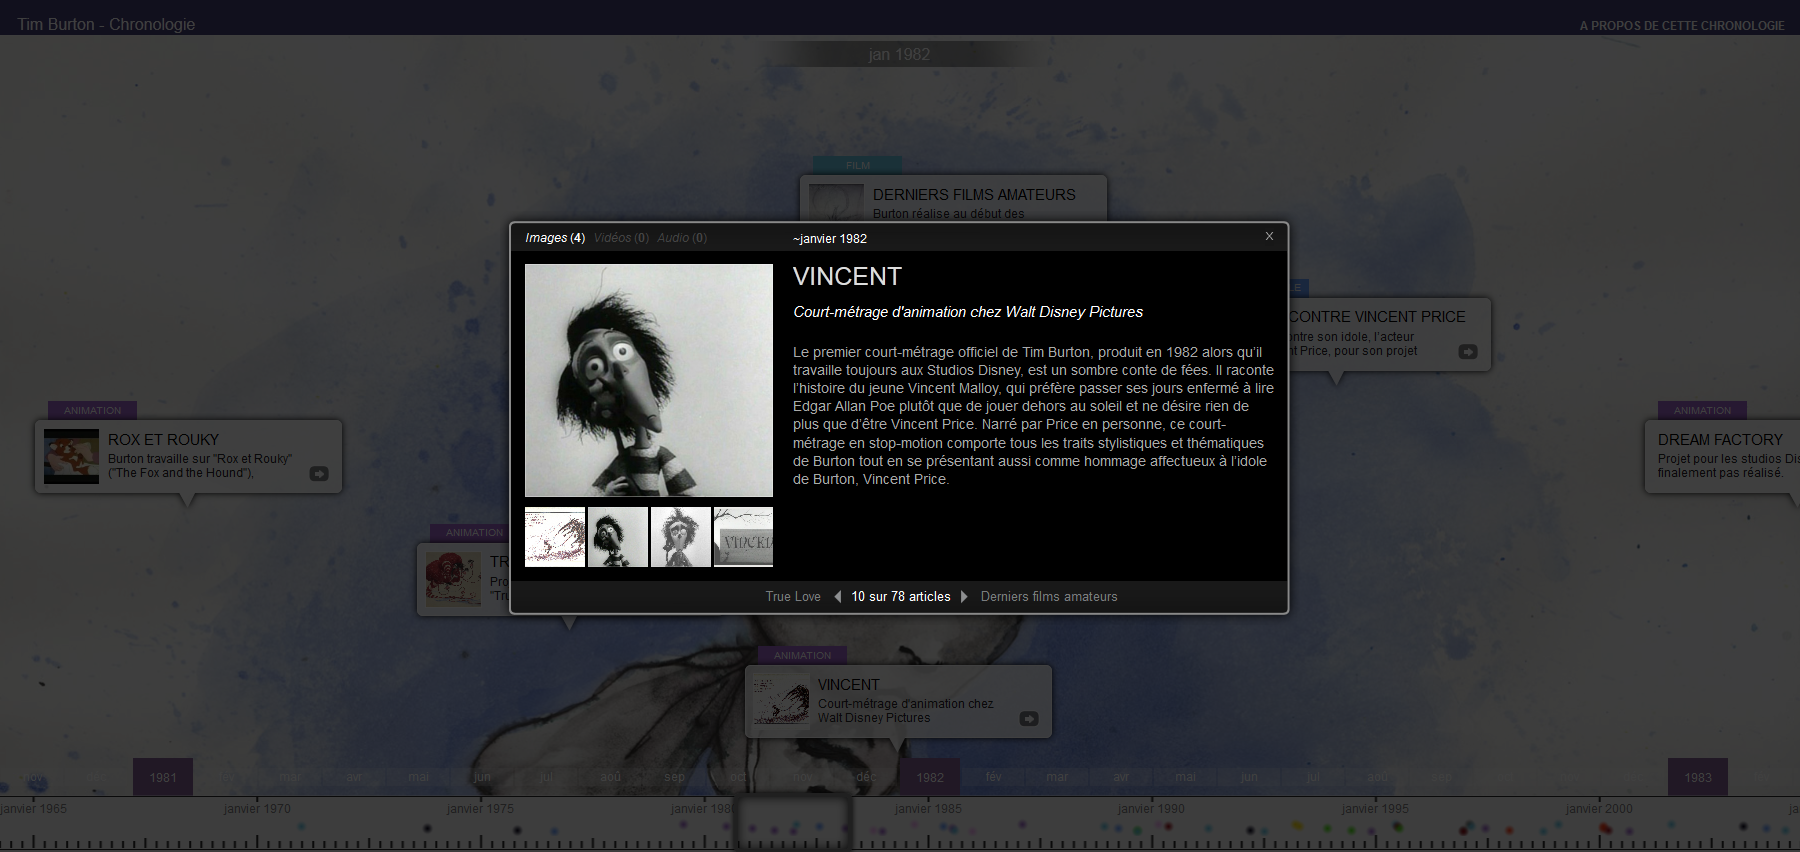Screen dimensions: 1800x852
Task: Go to next article 'Derniers films amateurs'
Action: tap(1049, 597)
